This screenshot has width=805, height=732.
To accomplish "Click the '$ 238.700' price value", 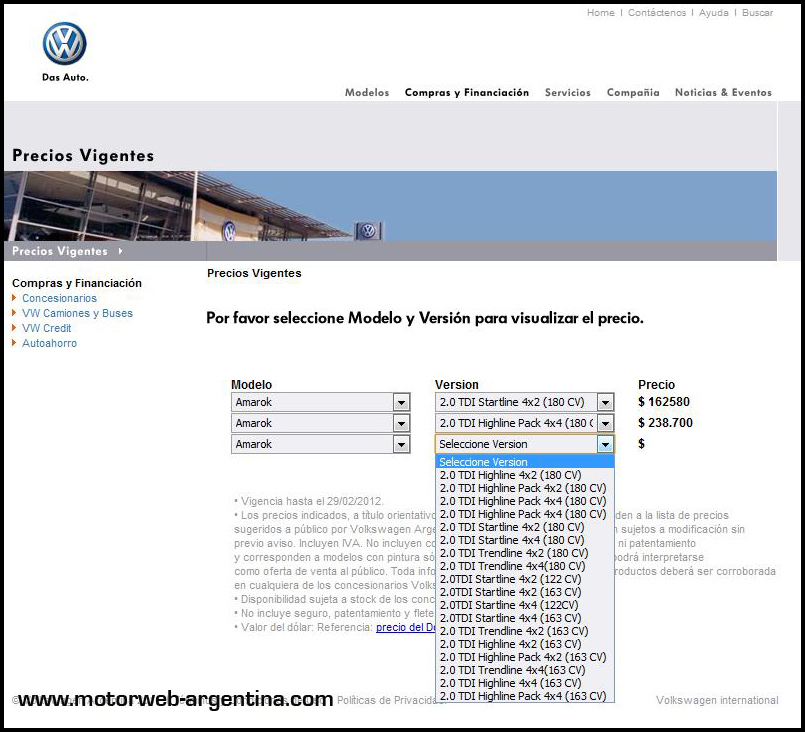I will tap(665, 423).
